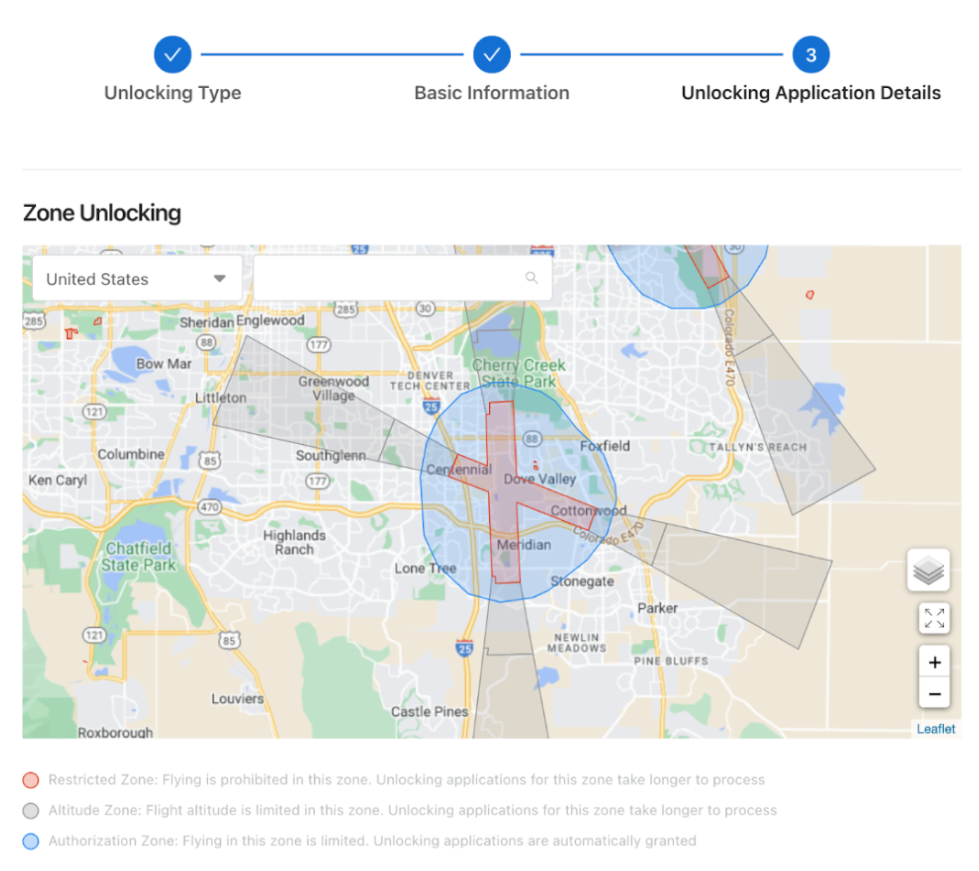The height and width of the screenshot is (871, 979).
Task: Click the step 3 numbered circle
Action: 812,54
